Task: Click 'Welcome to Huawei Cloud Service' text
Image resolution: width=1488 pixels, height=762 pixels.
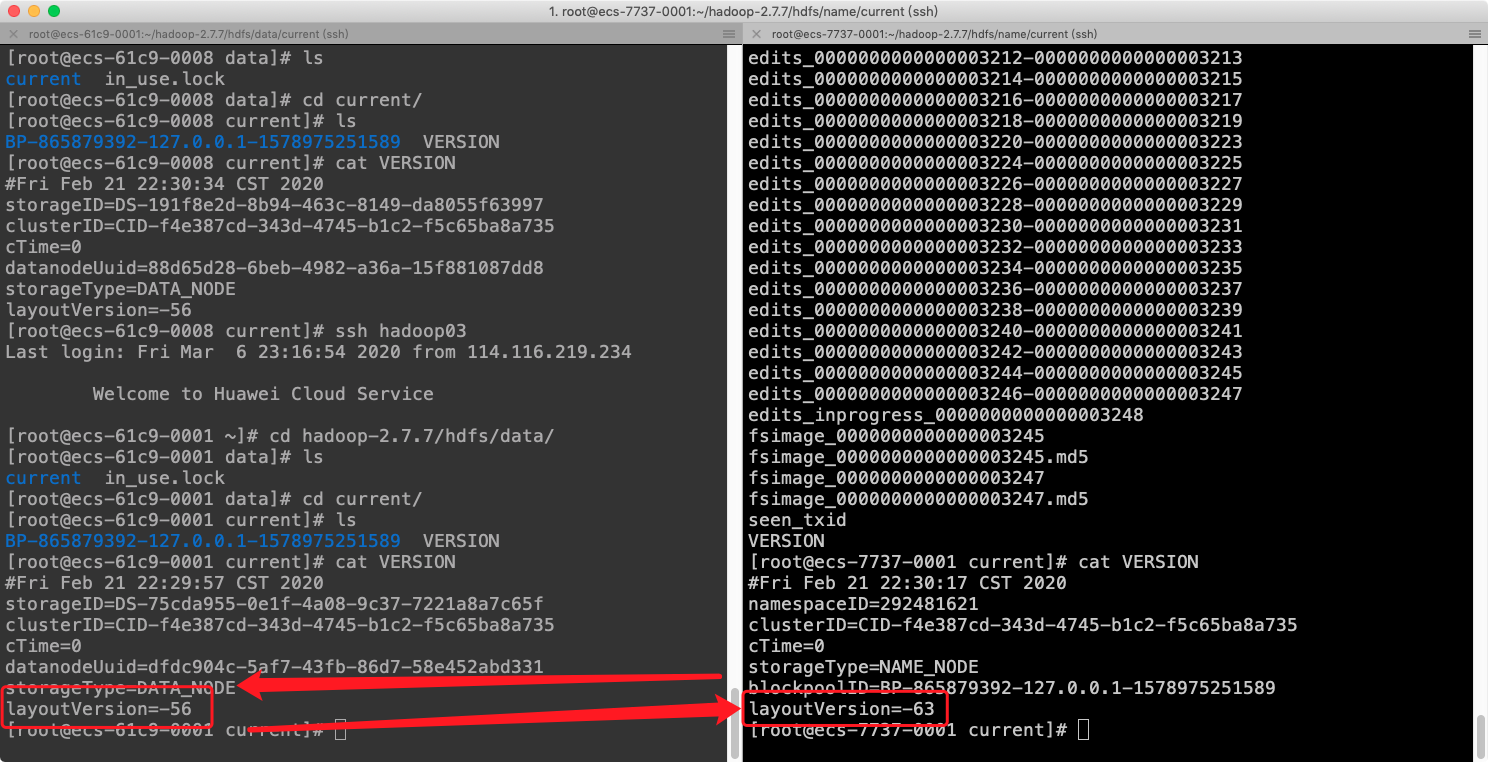Action: 263,394
